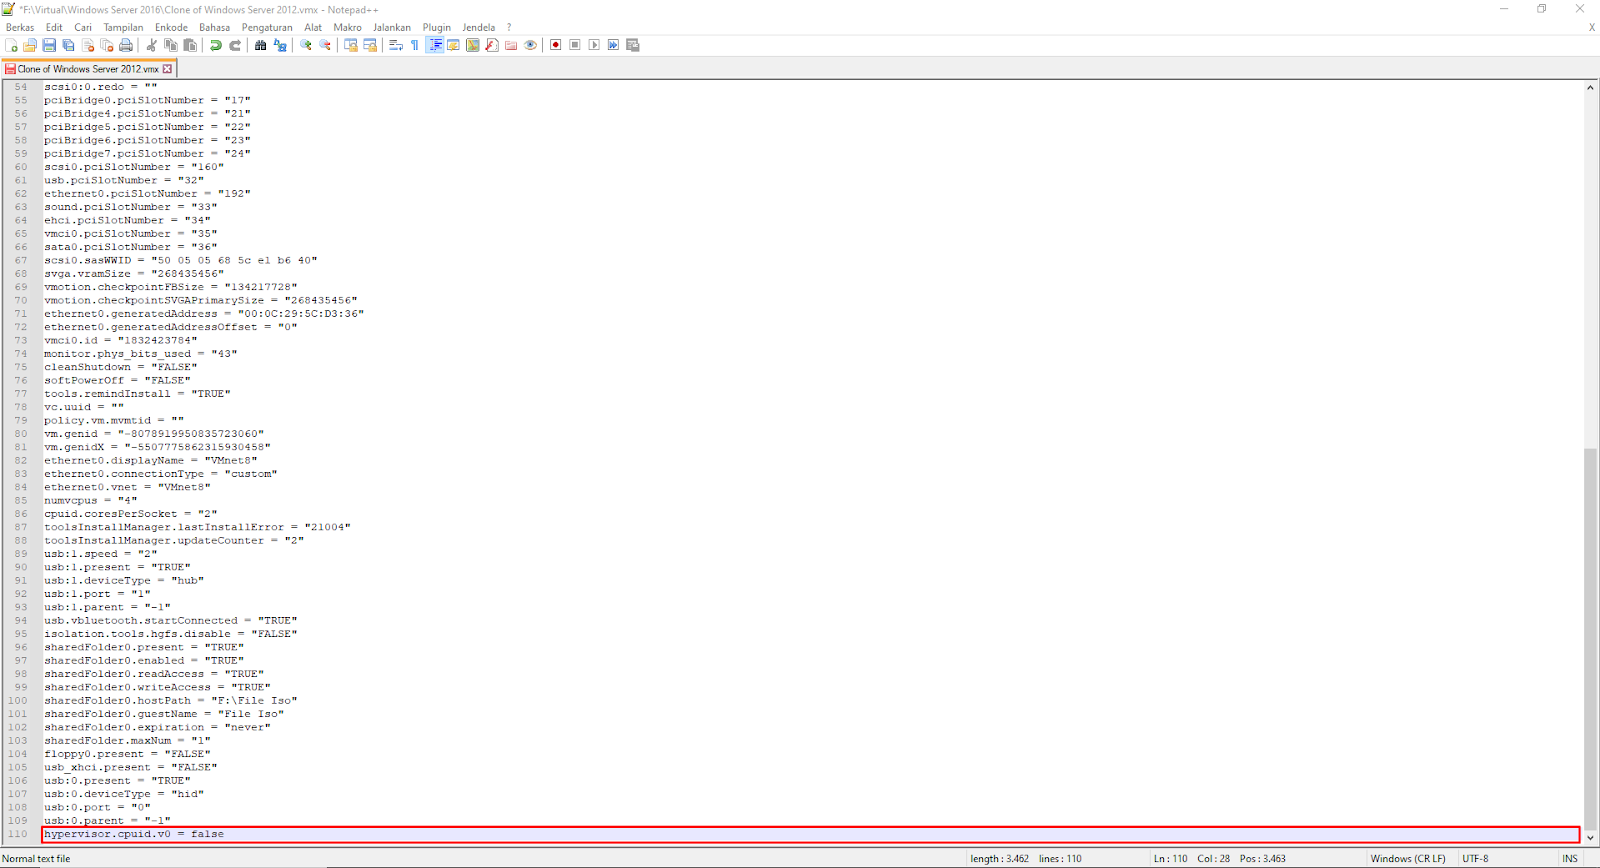The image size is (1600, 868).
Task: Print the document using printer icon
Action: [x=126, y=45]
